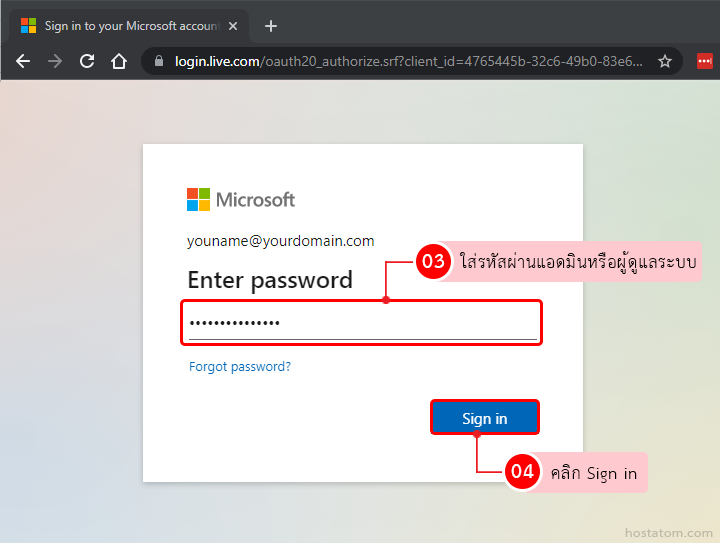Click the youname@yourdomain.com account text
Screen dimensions: 720x543
[280, 241]
